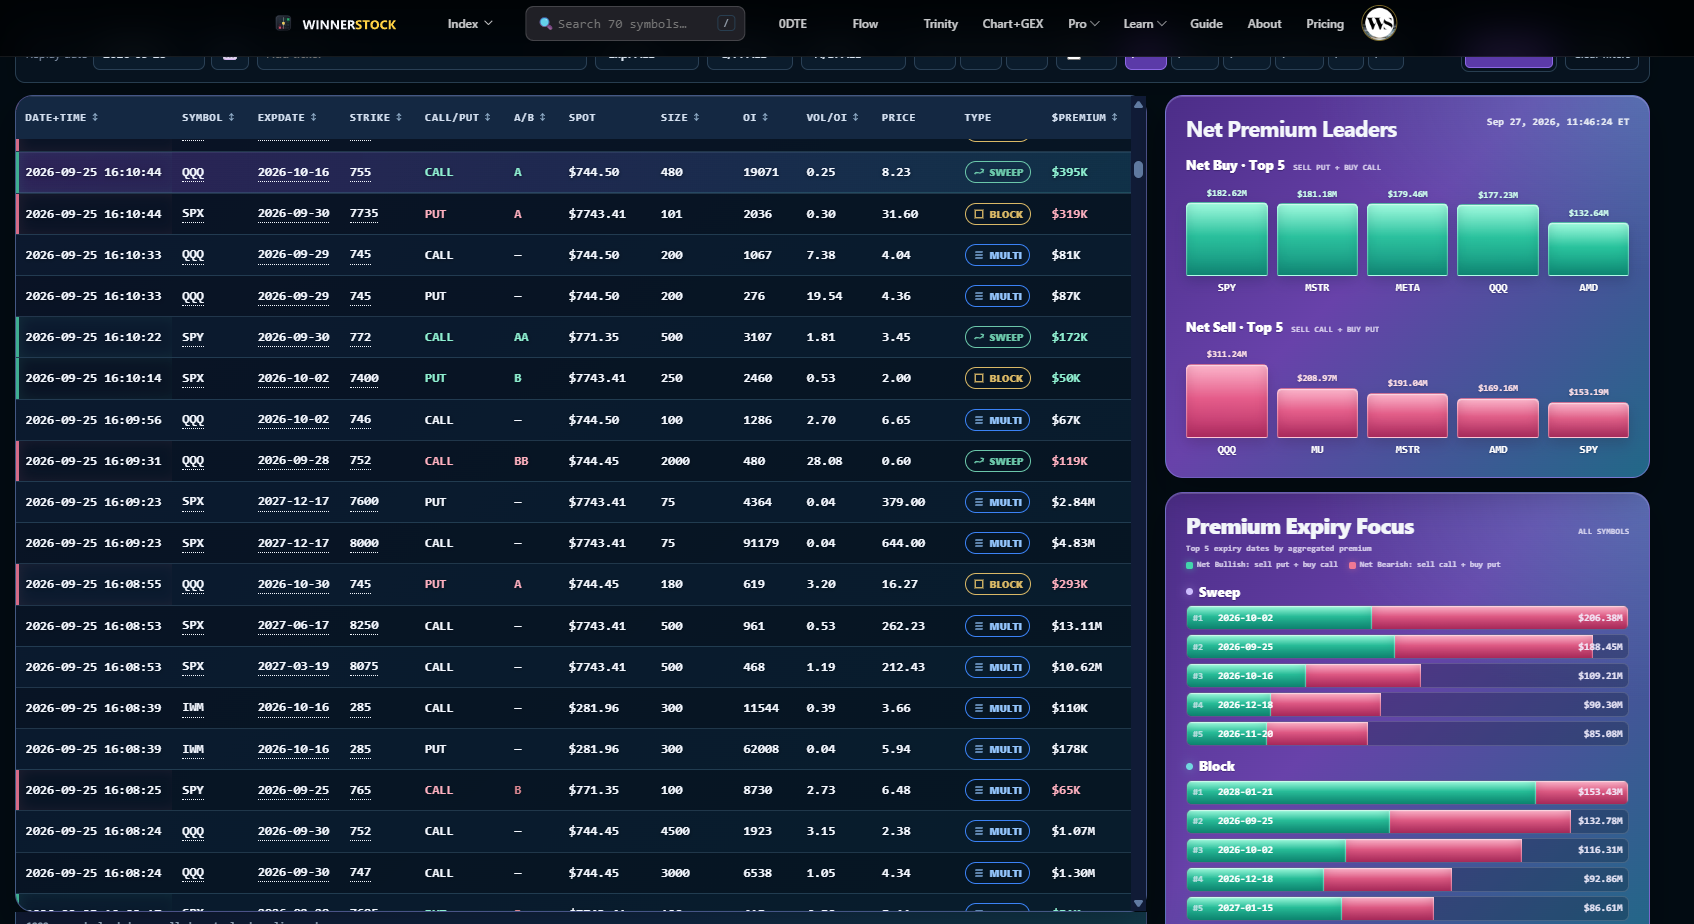1694x924 pixels.
Task: Click the BLOCK badge in the $319K row
Action: point(997,214)
